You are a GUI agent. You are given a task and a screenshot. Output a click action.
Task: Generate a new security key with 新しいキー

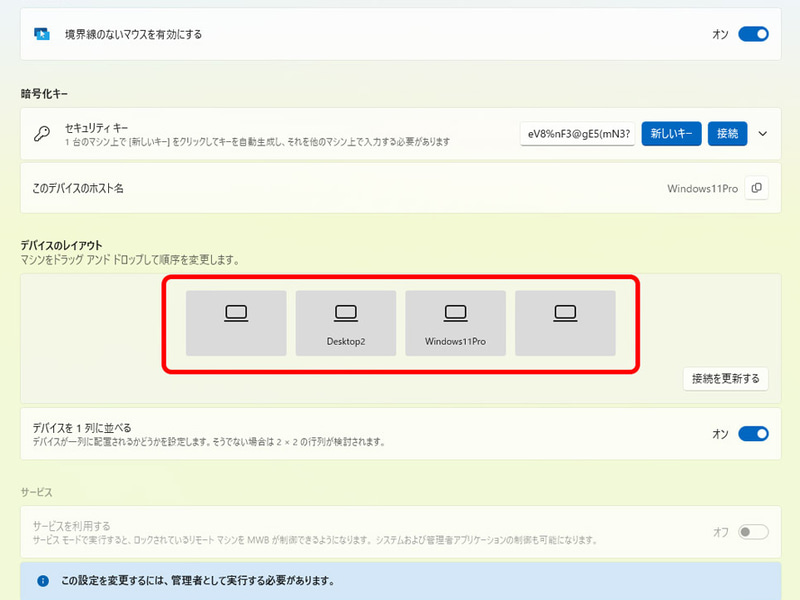671,133
